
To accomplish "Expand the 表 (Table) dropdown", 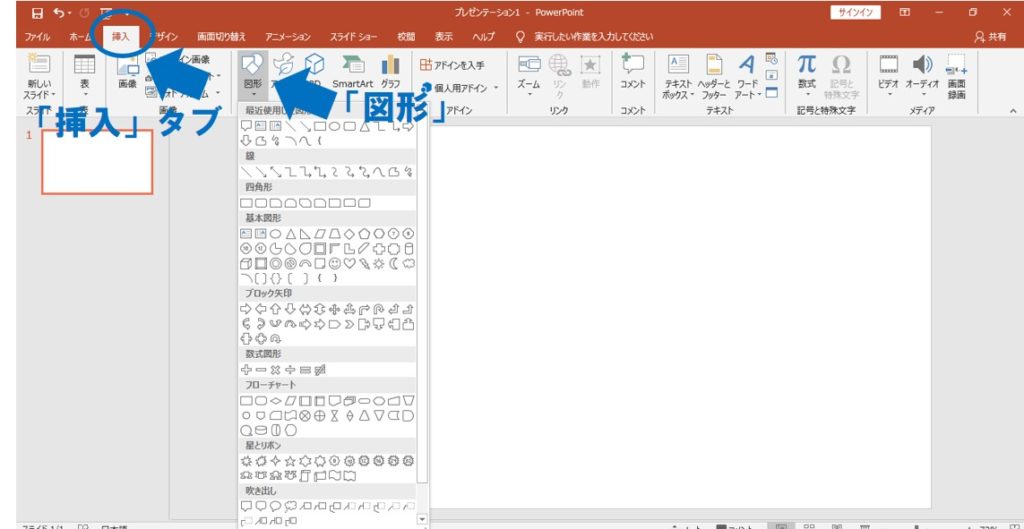I will pos(84,75).
